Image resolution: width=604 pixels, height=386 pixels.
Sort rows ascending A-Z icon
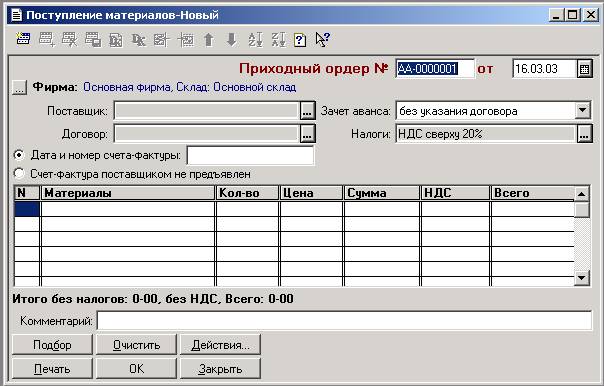(x=255, y=39)
